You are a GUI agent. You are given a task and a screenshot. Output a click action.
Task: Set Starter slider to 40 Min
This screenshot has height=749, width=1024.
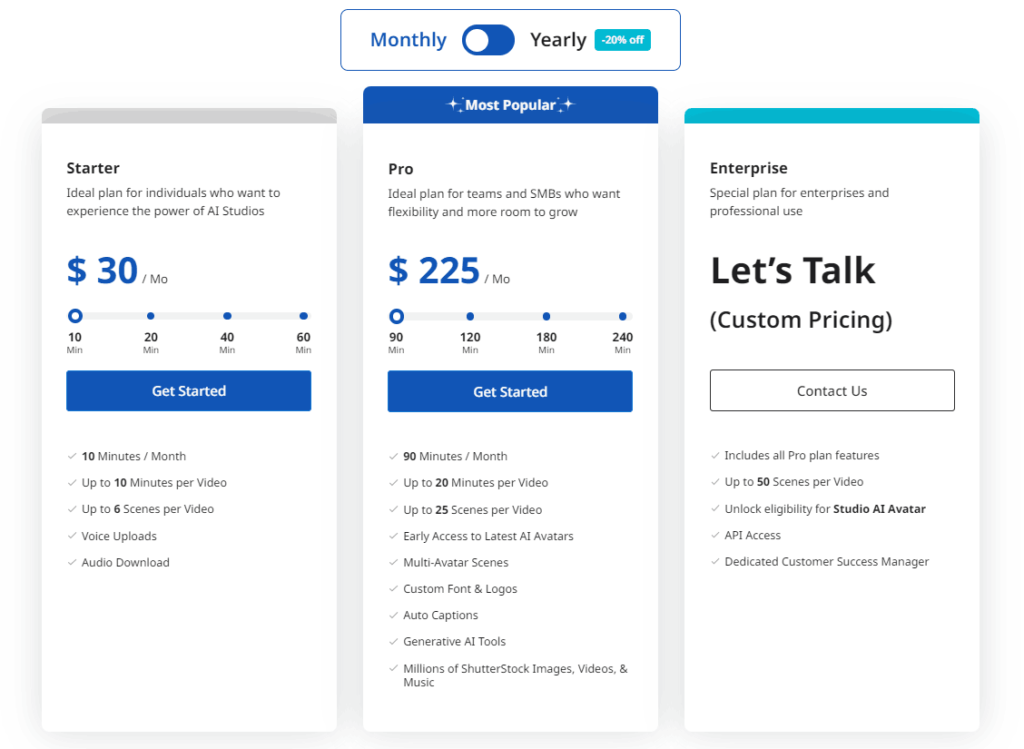pos(227,316)
